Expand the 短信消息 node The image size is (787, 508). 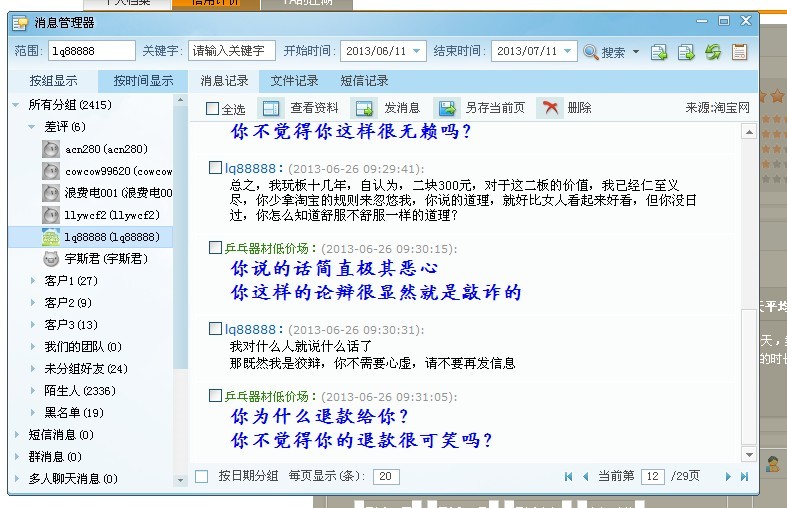pyautogui.click(x=17, y=435)
